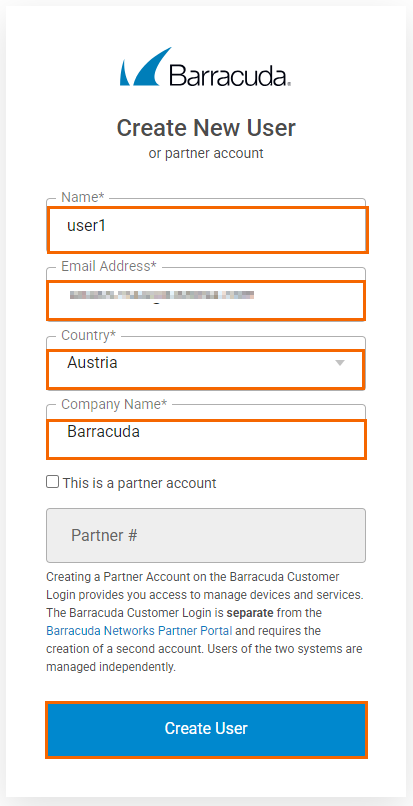
Task: Click the blue Barracuda fin logo icon
Action: click(146, 66)
